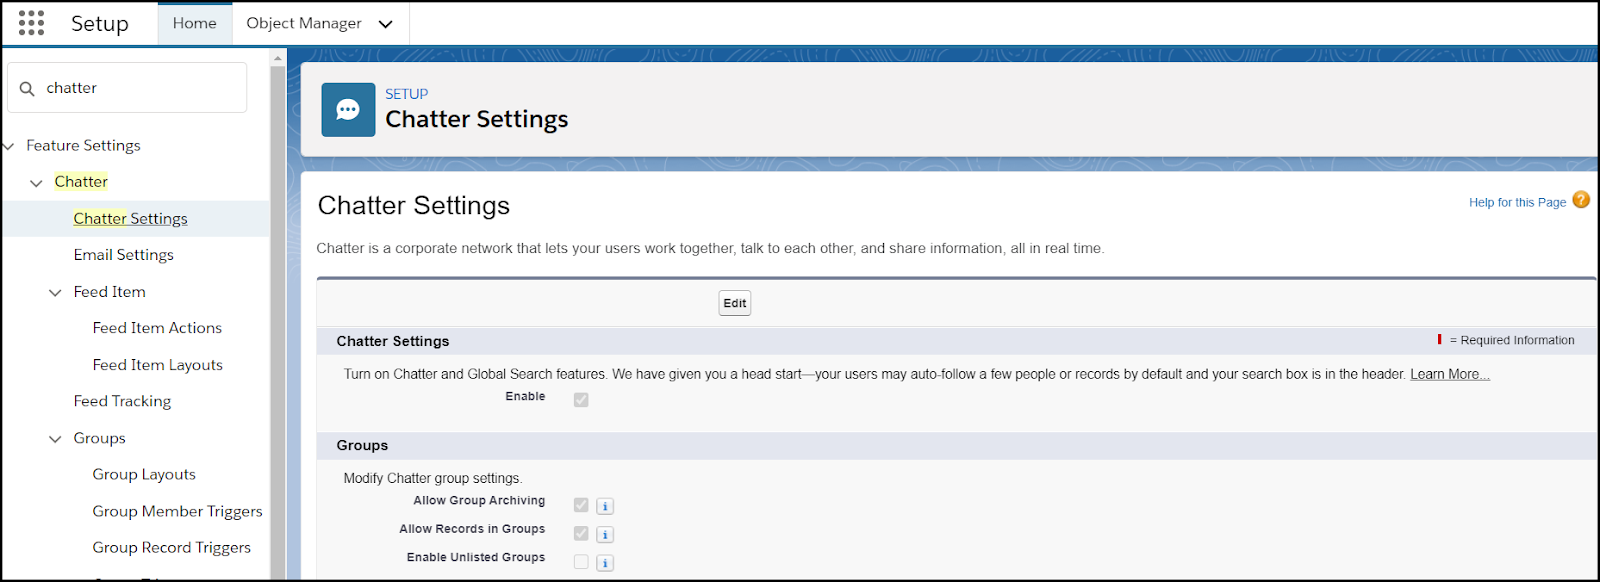This screenshot has width=1600, height=582.
Task: Click the Setup app name label
Action: tap(100, 23)
